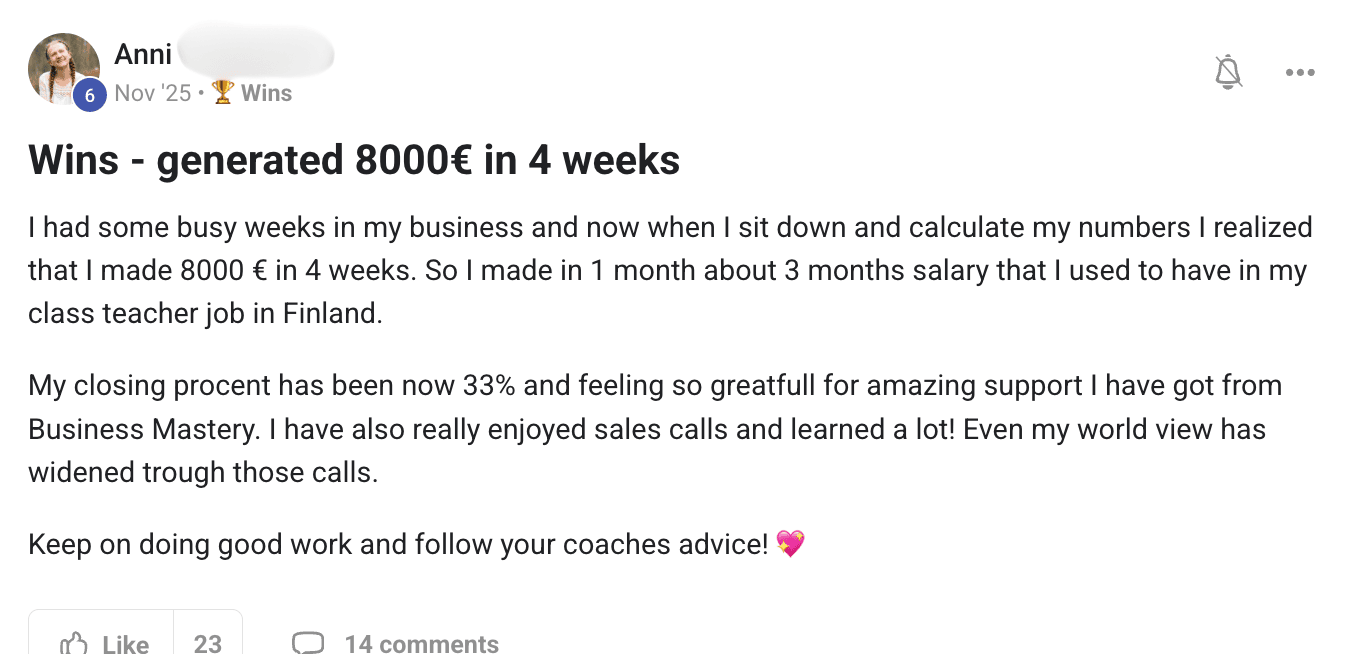The height and width of the screenshot is (654, 1366).
Task: Open Anni's profile picture
Action: click(64, 68)
